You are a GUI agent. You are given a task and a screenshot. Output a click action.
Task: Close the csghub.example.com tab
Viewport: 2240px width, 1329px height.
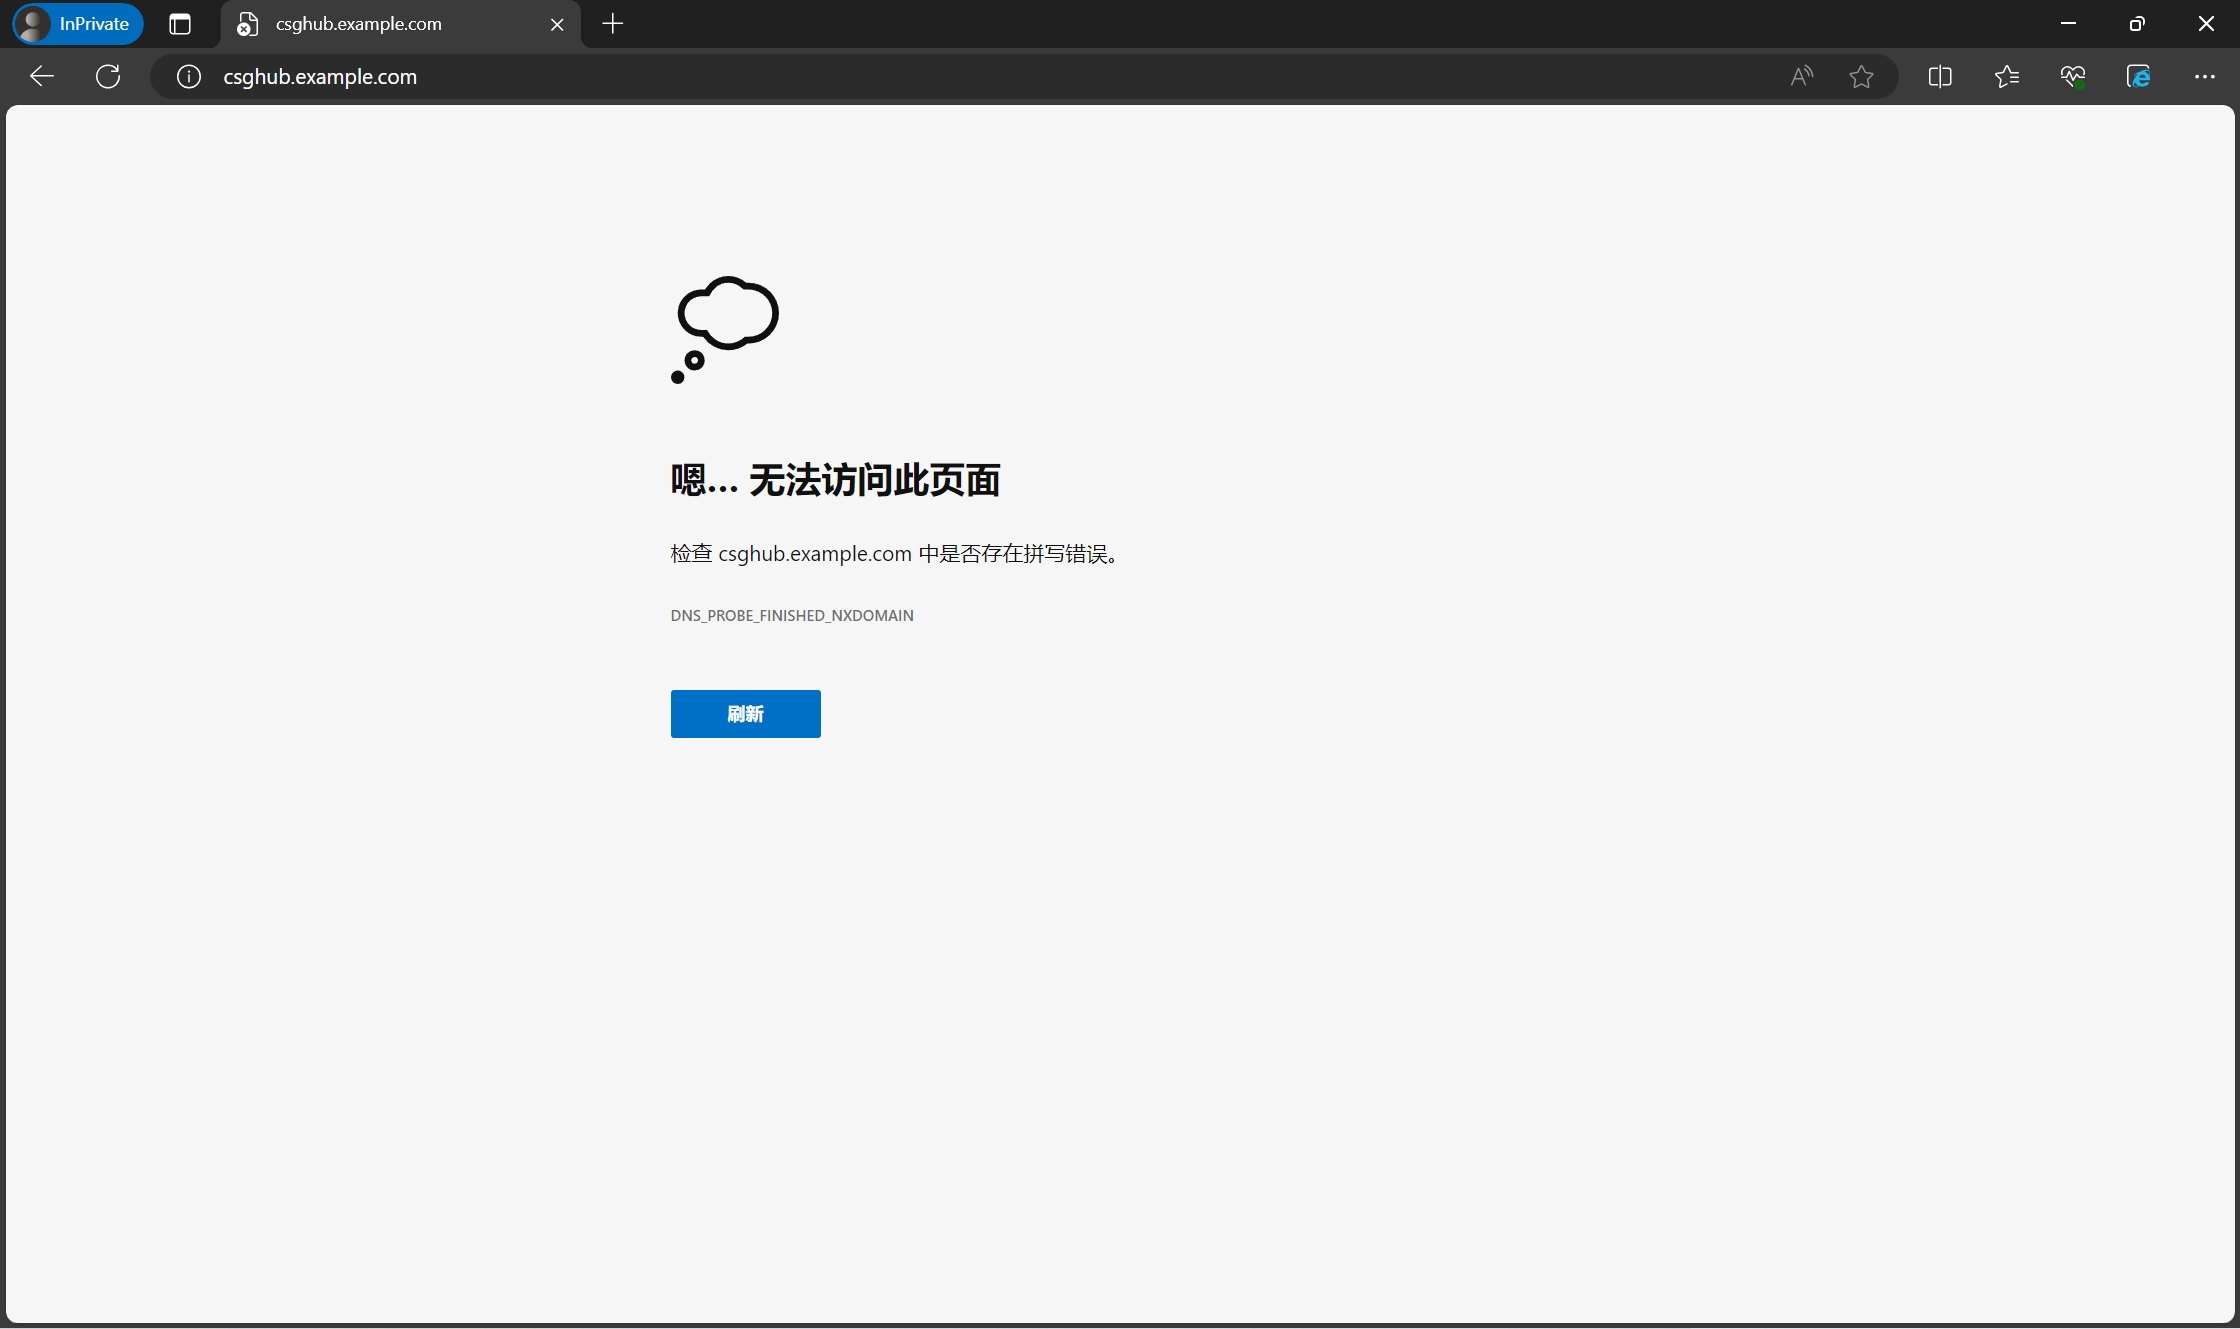coord(557,24)
